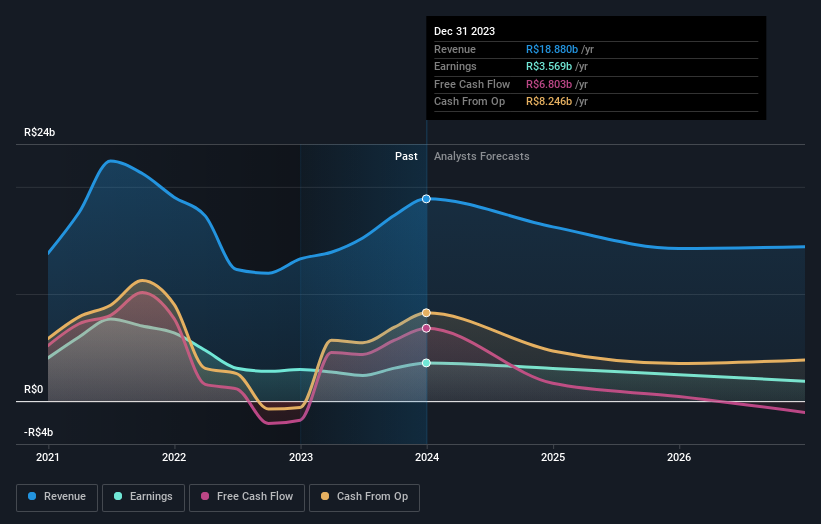Click the blue Revenue data point marker
821x524 pixels.
coord(426,199)
